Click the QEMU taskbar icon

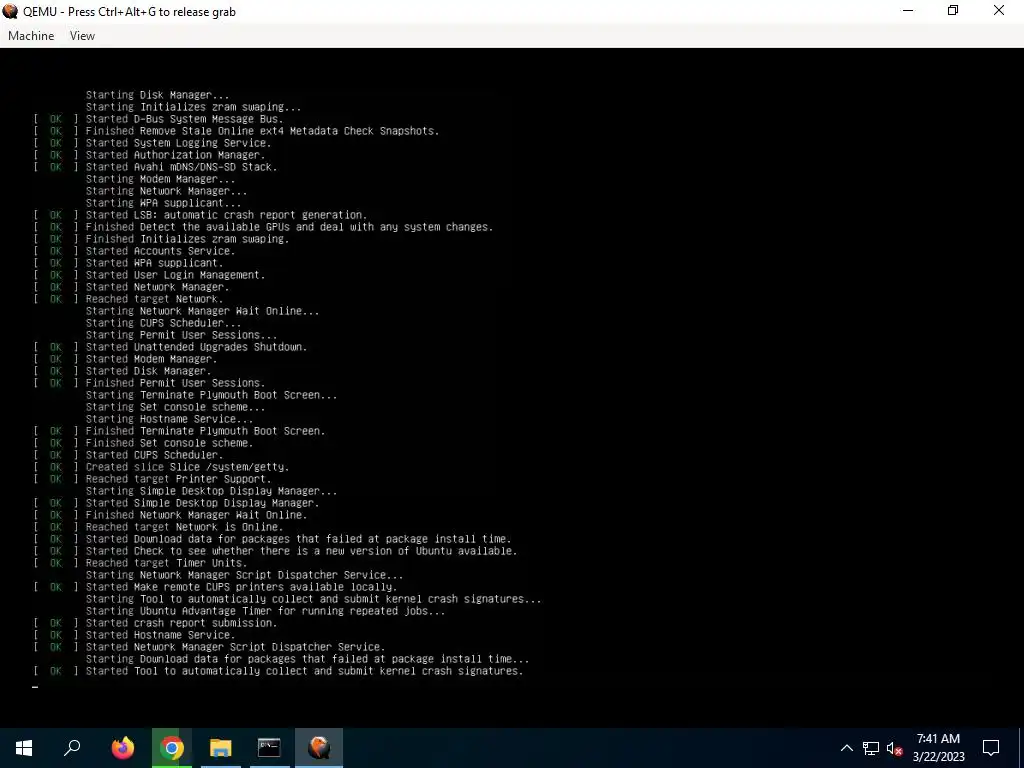tap(319, 748)
